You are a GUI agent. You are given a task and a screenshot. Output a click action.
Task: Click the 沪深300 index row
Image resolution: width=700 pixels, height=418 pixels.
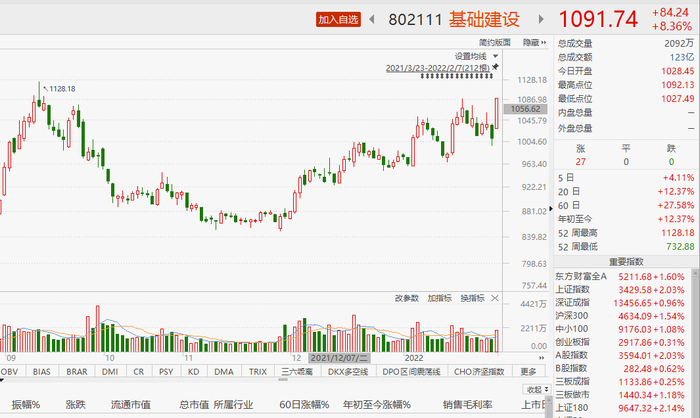point(622,316)
